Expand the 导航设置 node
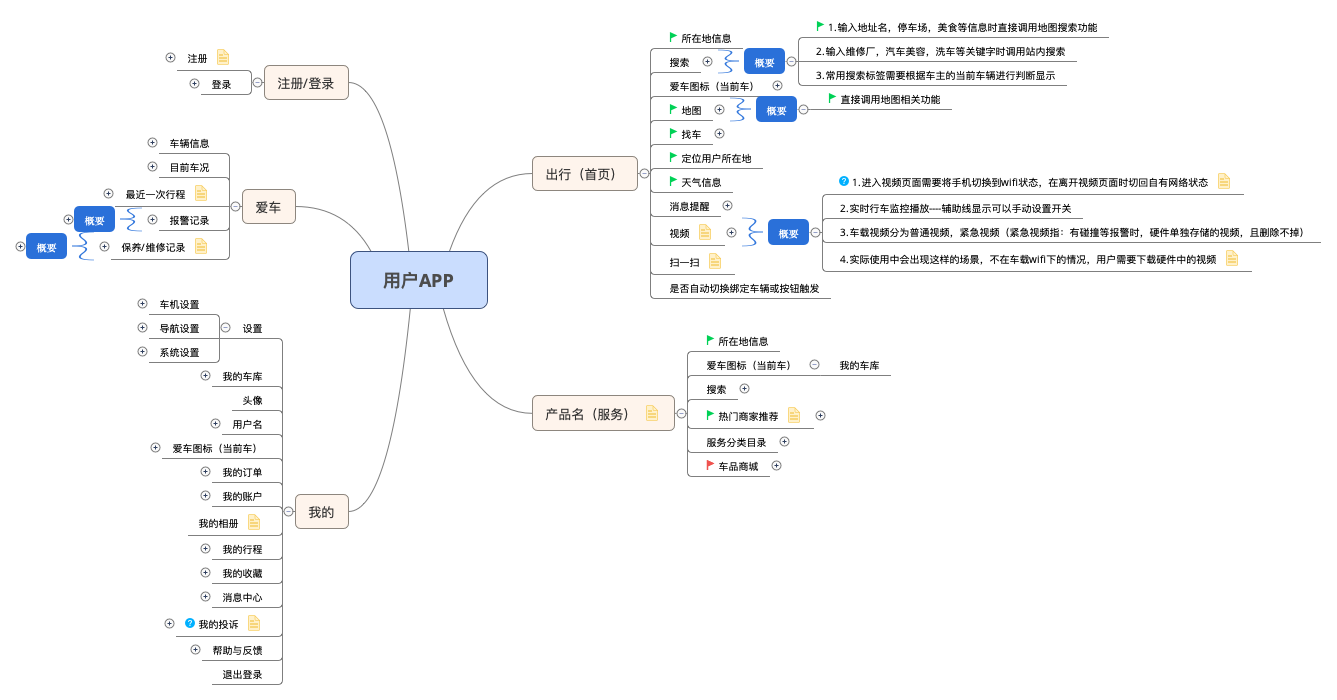 142,327
